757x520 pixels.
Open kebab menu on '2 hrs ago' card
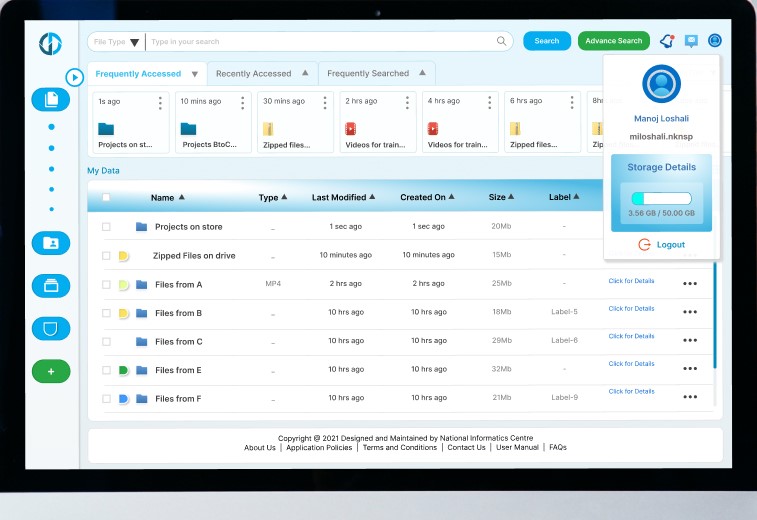click(x=407, y=102)
